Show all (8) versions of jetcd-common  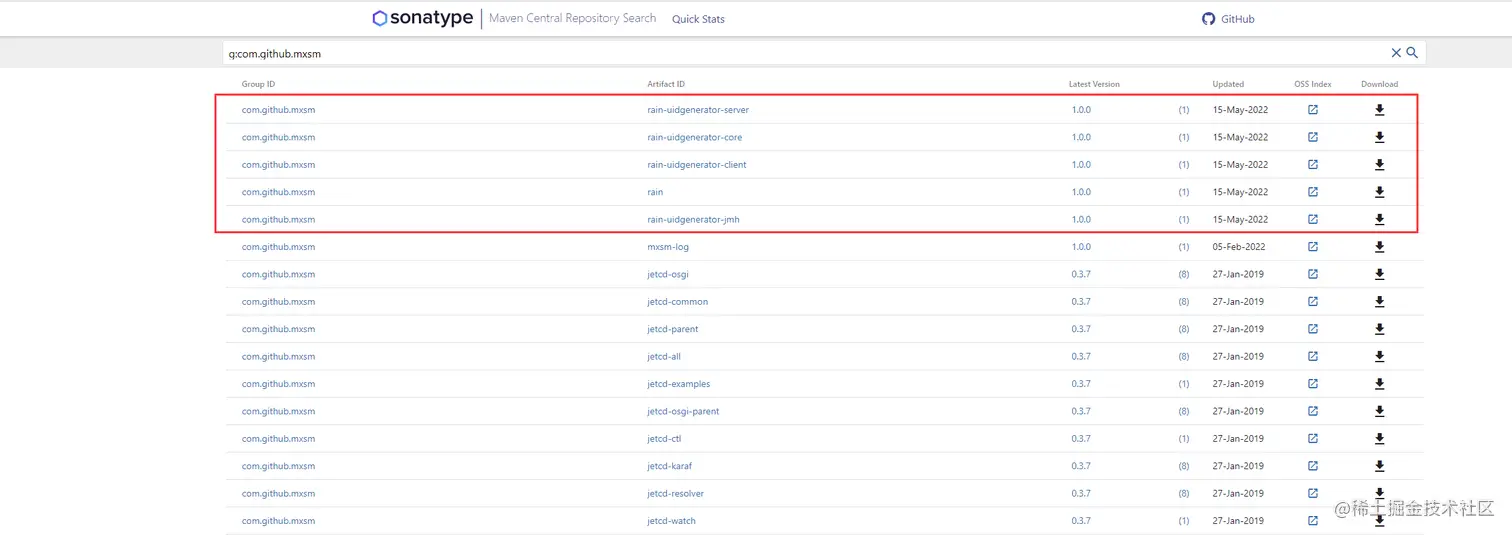[x=1184, y=302]
